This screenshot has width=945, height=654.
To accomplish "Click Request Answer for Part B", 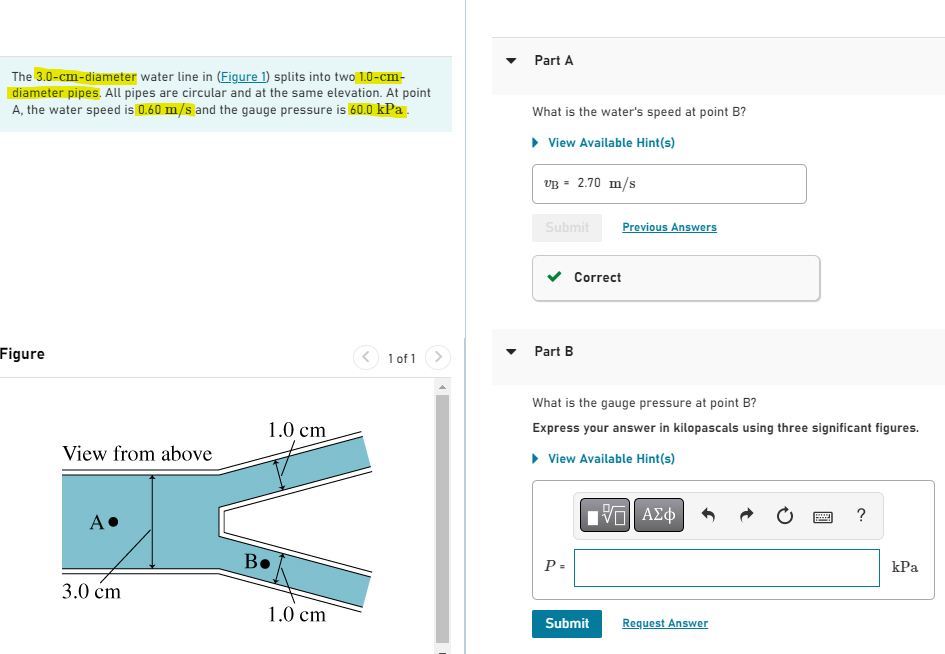I will pos(664,623).
